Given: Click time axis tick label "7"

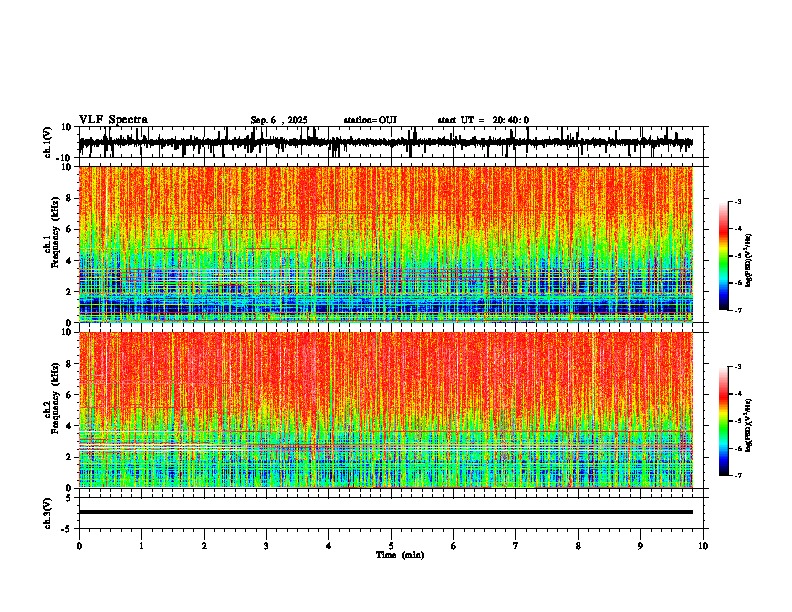Looking at the screenshot, I should coord(516,546).
